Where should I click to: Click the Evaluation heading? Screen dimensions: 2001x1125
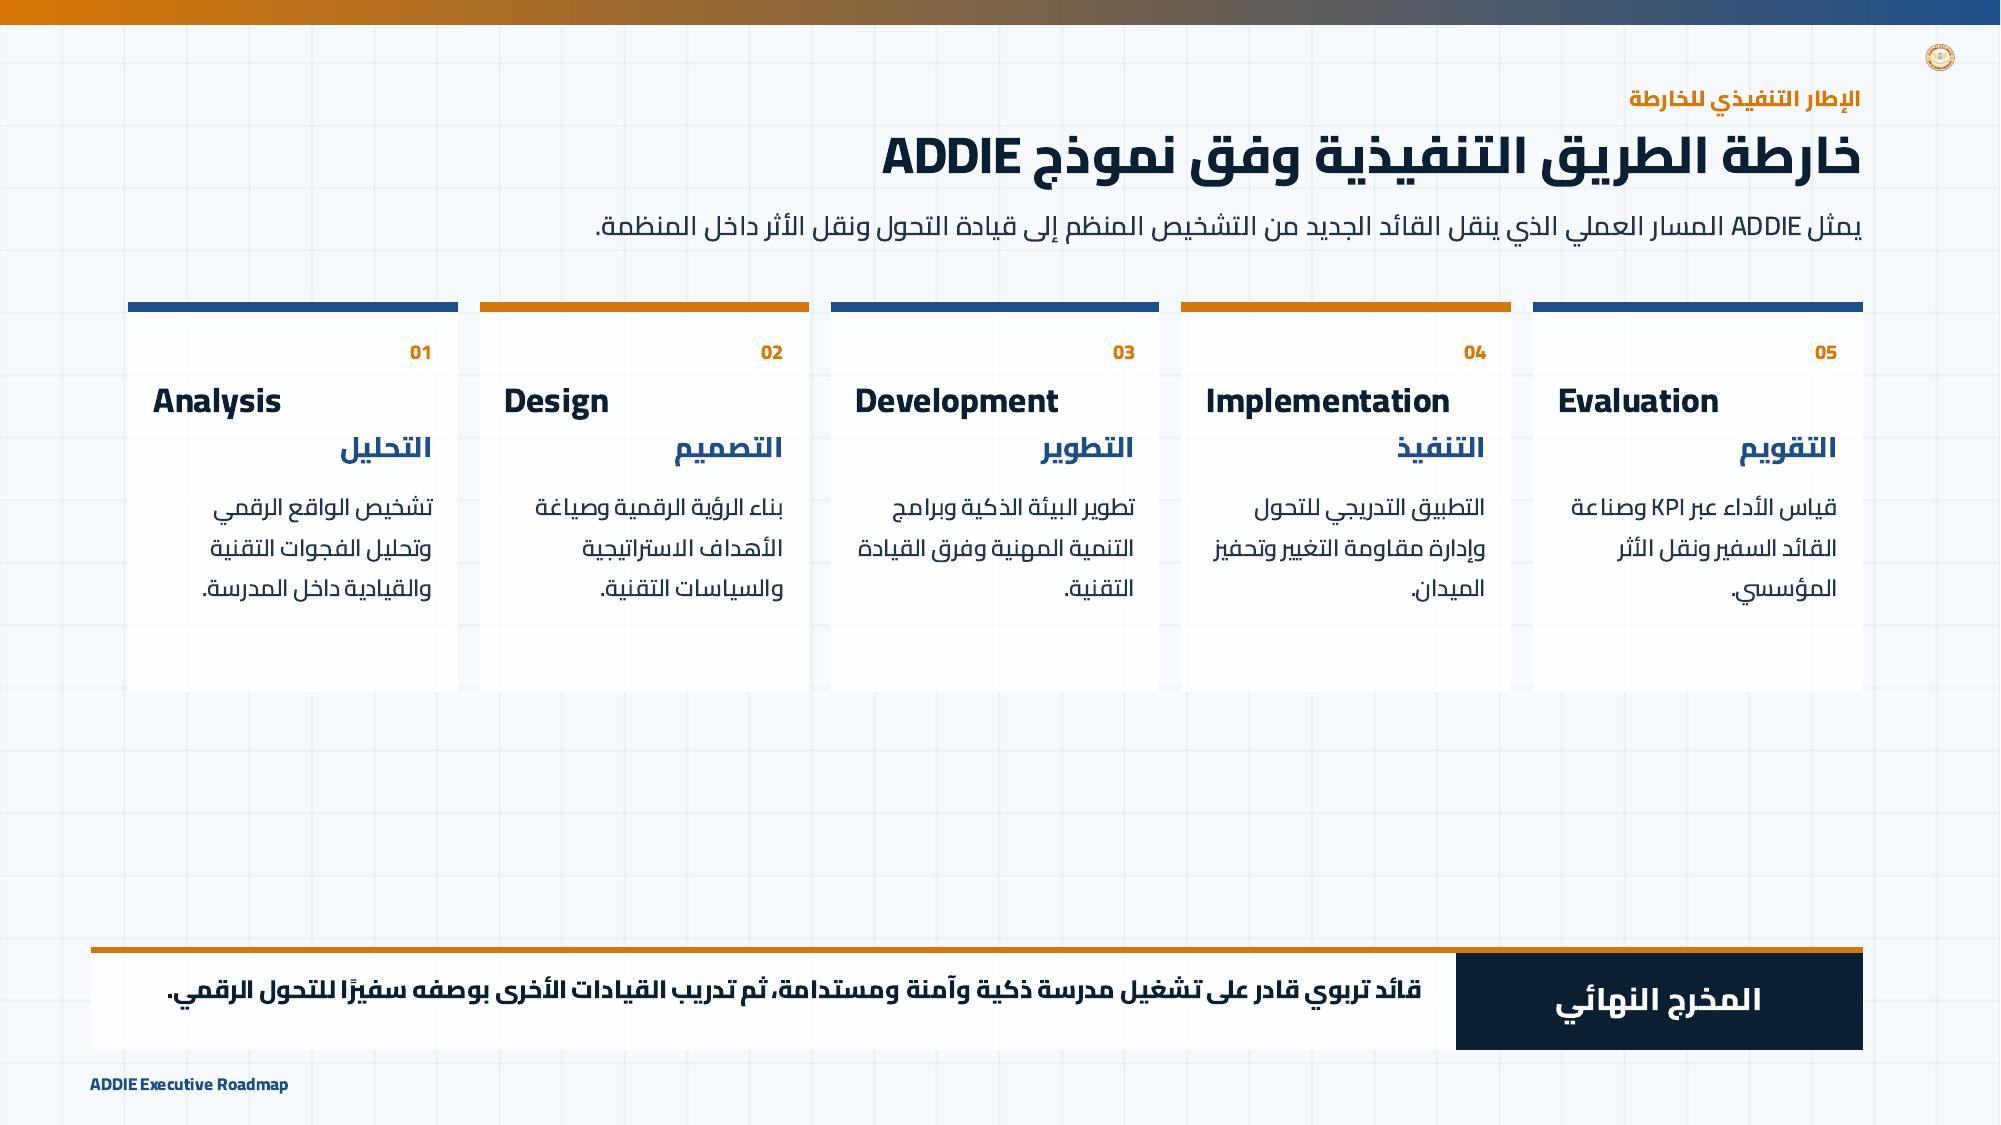1638,401
